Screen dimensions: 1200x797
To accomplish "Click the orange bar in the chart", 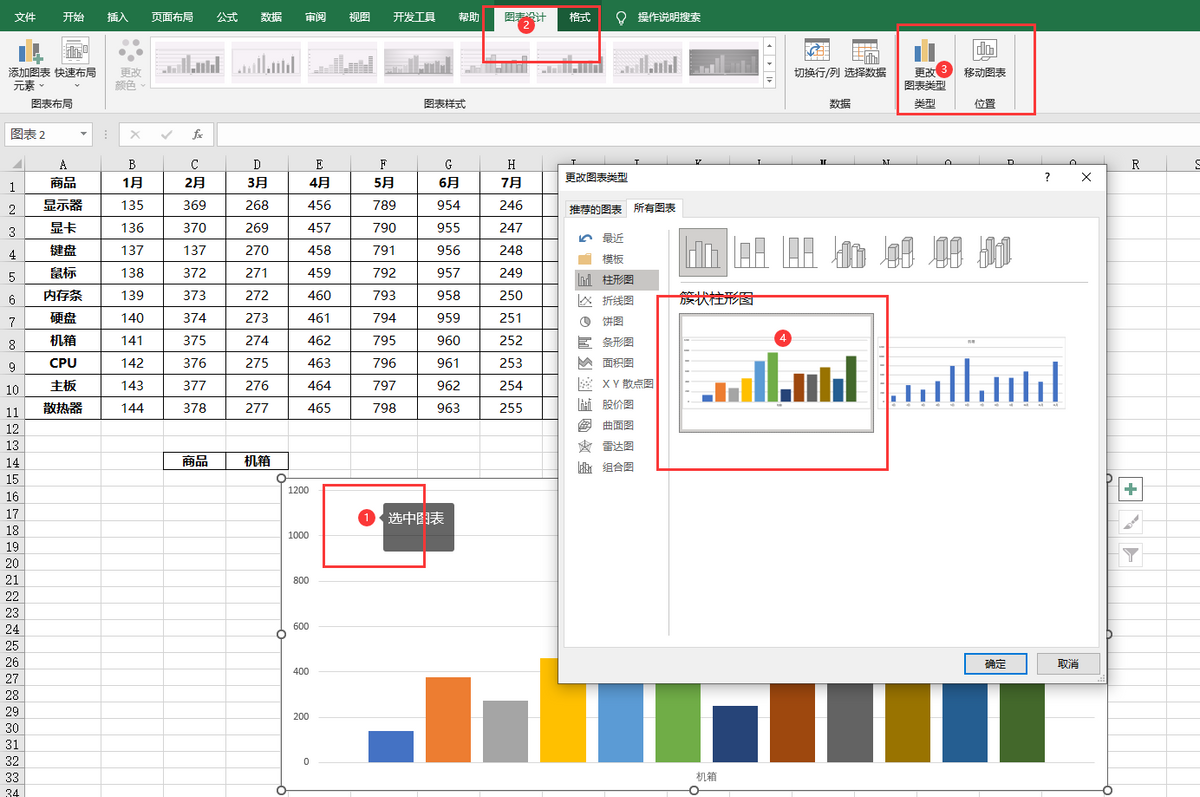I will tap(448, 719).
